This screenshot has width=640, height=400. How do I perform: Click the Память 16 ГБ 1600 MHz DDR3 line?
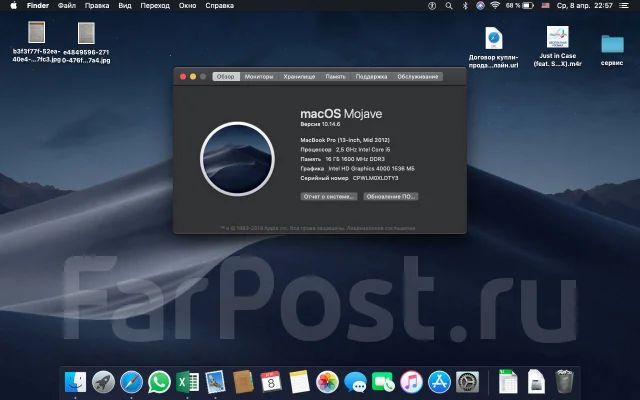[342, 159]
